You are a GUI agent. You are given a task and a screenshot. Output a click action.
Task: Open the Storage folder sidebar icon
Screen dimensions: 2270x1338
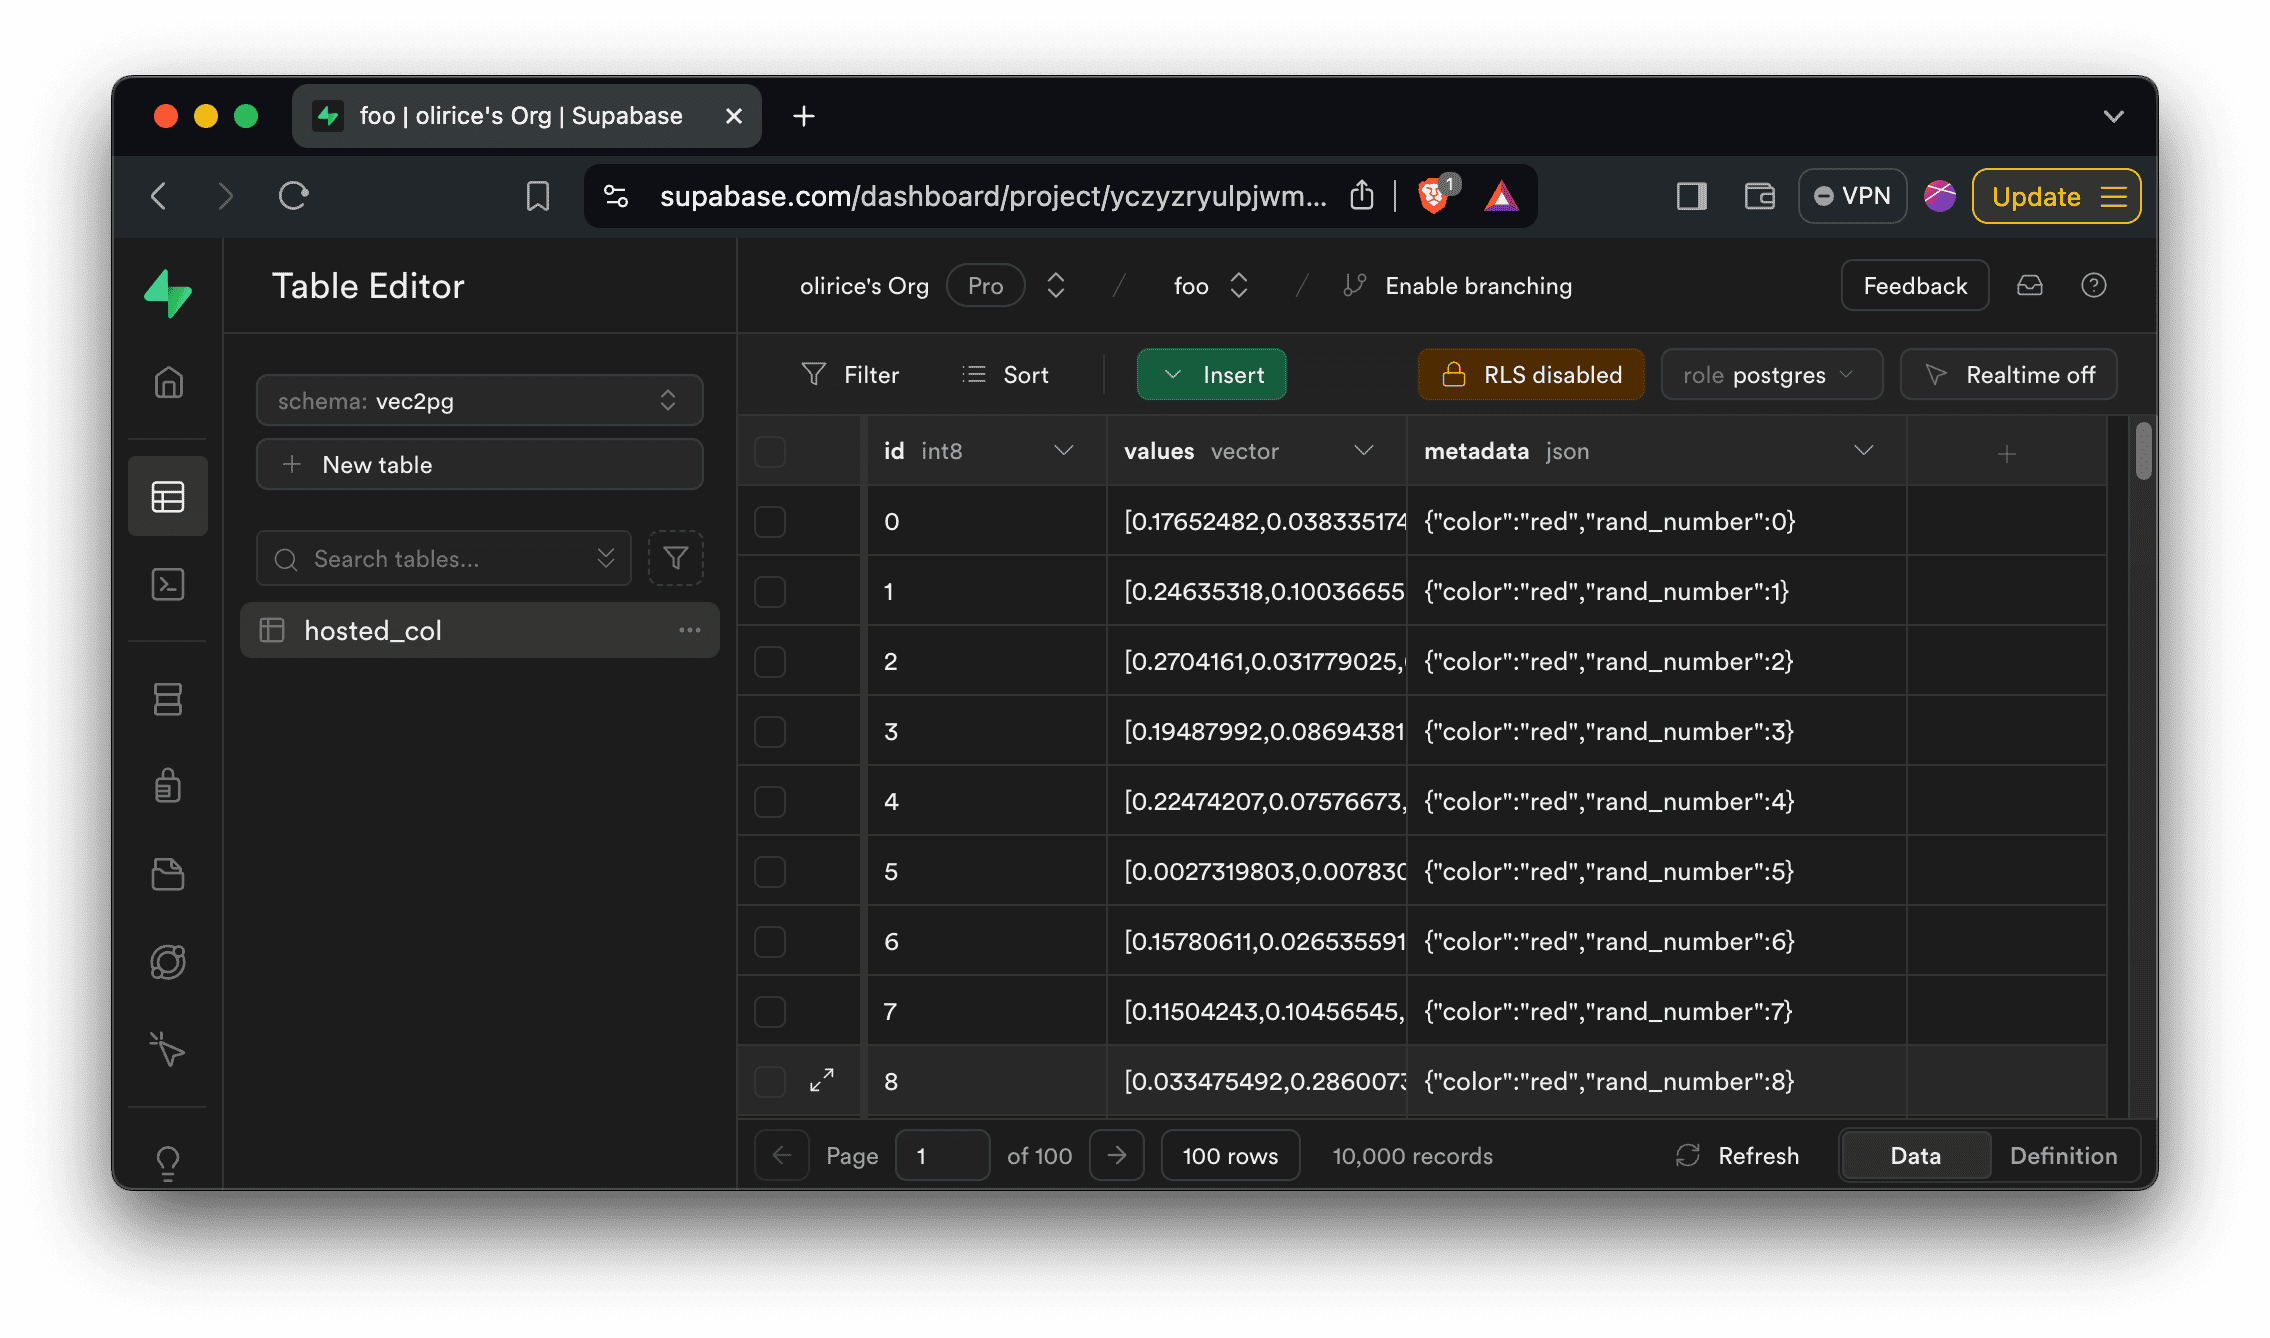pos(167,874)
